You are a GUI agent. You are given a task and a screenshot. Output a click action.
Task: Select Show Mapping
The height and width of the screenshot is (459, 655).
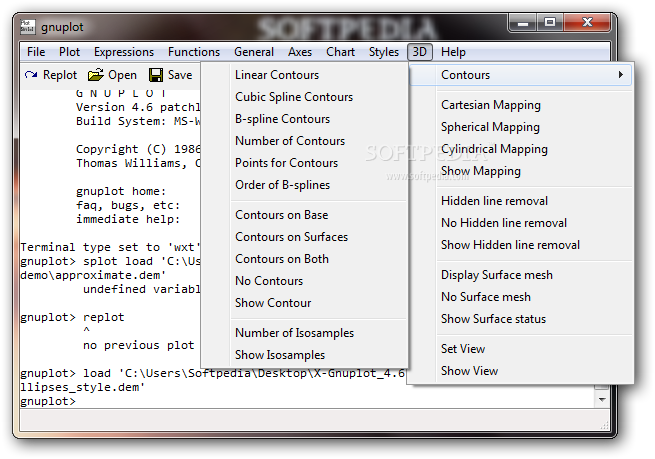(520, 171)
